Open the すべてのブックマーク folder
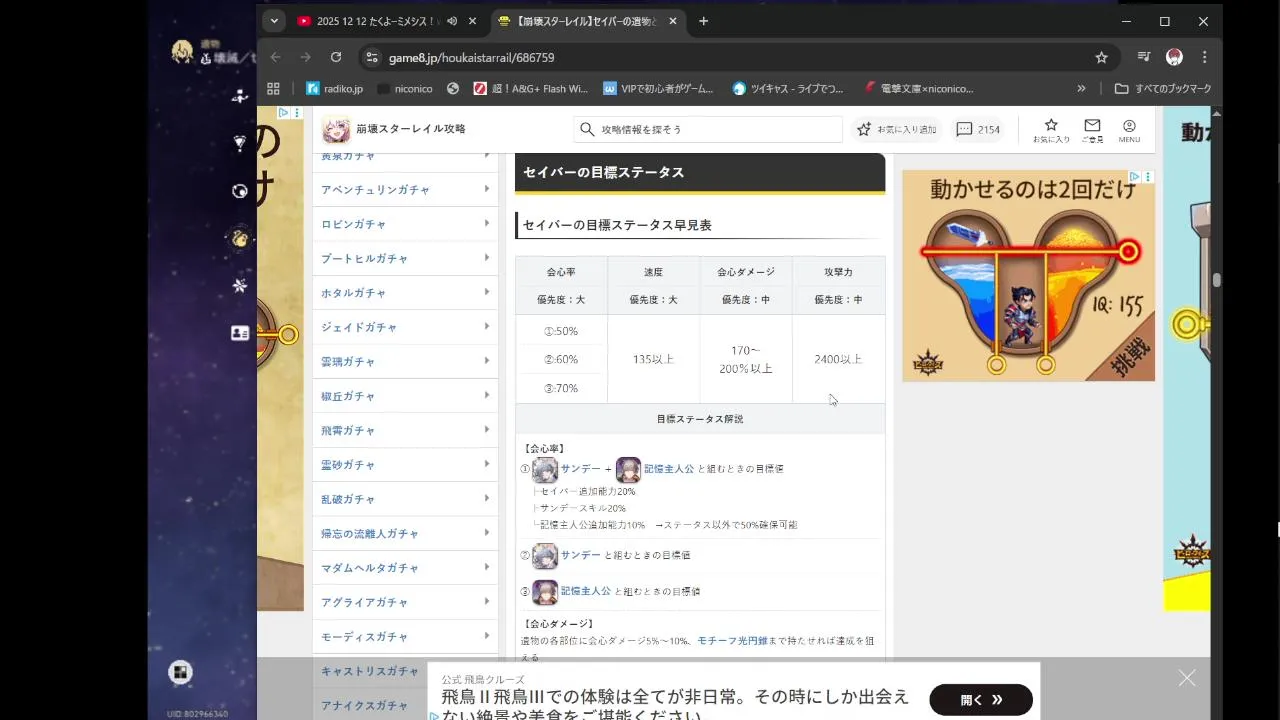This screenshot has width=1280, height=720. [x=1163, y=88]
